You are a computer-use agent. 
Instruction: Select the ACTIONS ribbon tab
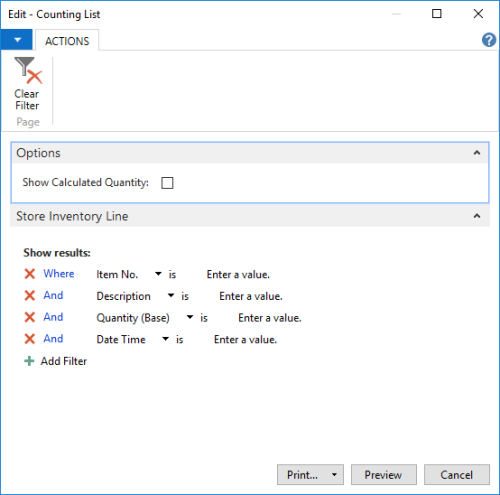[67, 41]
